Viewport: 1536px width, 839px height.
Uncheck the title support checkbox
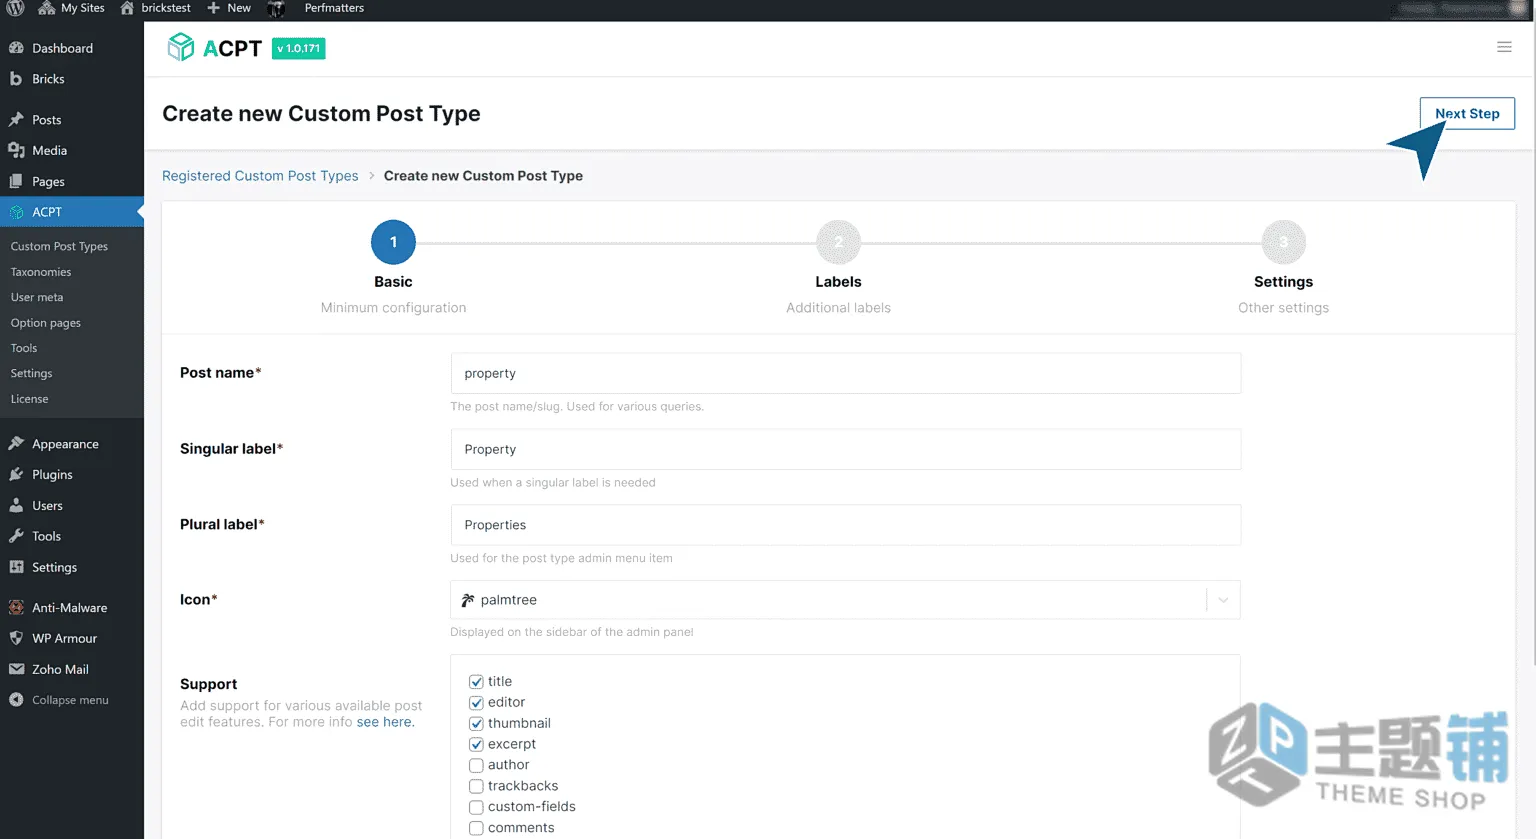pyautogui.click(x=476, y=682)
